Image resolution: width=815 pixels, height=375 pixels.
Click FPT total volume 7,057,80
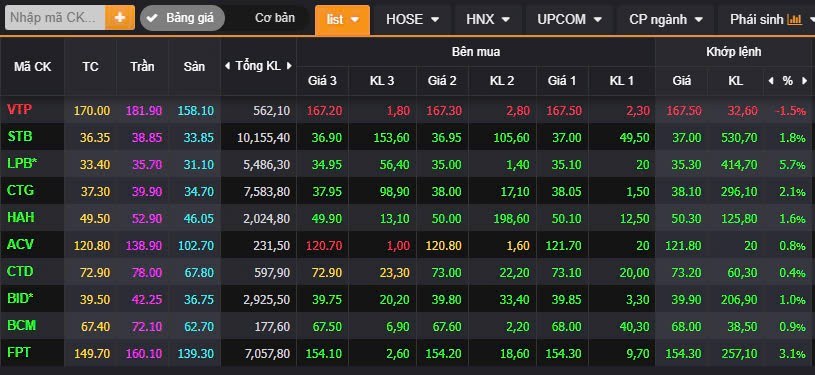(267, 354)
